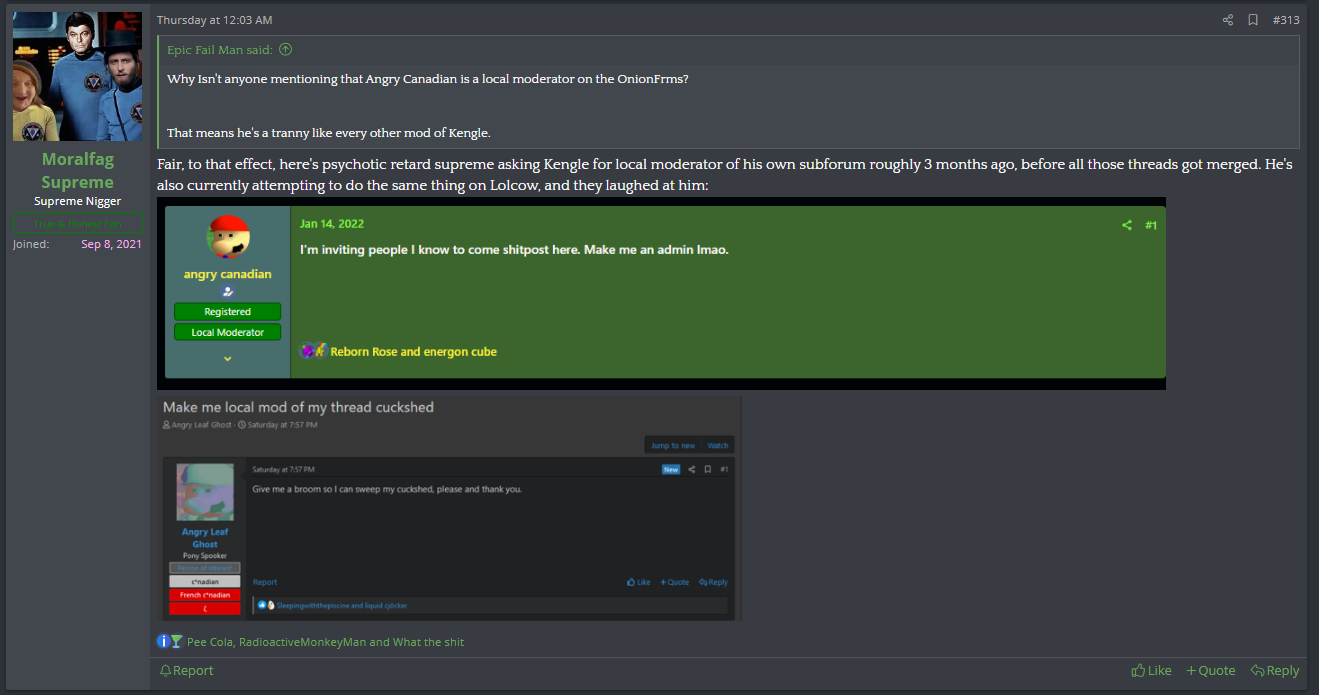Screen dimensions: 1319x695
Task: Click 'Jump to new' in the dark screenshot
Action: (x=673, y=445)
